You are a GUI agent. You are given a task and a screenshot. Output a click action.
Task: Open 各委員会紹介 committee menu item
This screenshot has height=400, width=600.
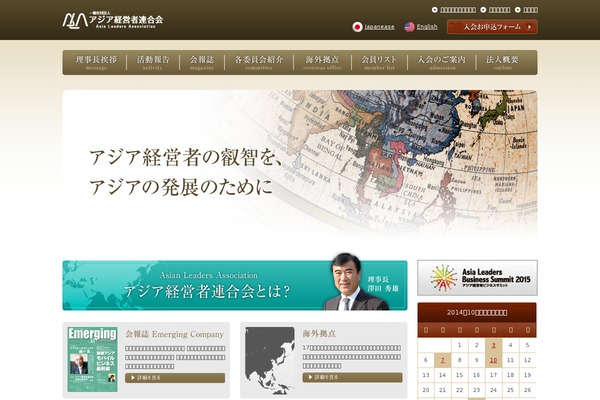[x=259, y=62]
